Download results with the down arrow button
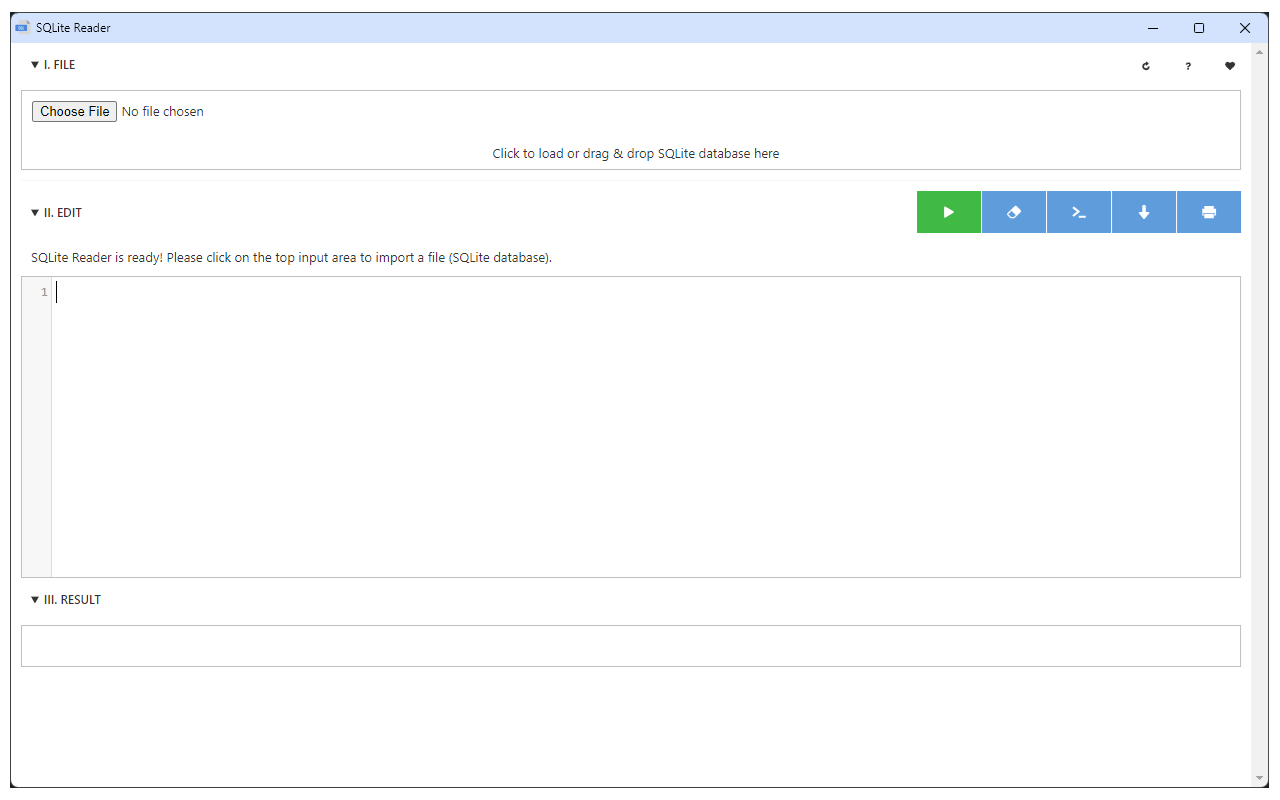This screenshot has width=1280, height=800. 1144,212
